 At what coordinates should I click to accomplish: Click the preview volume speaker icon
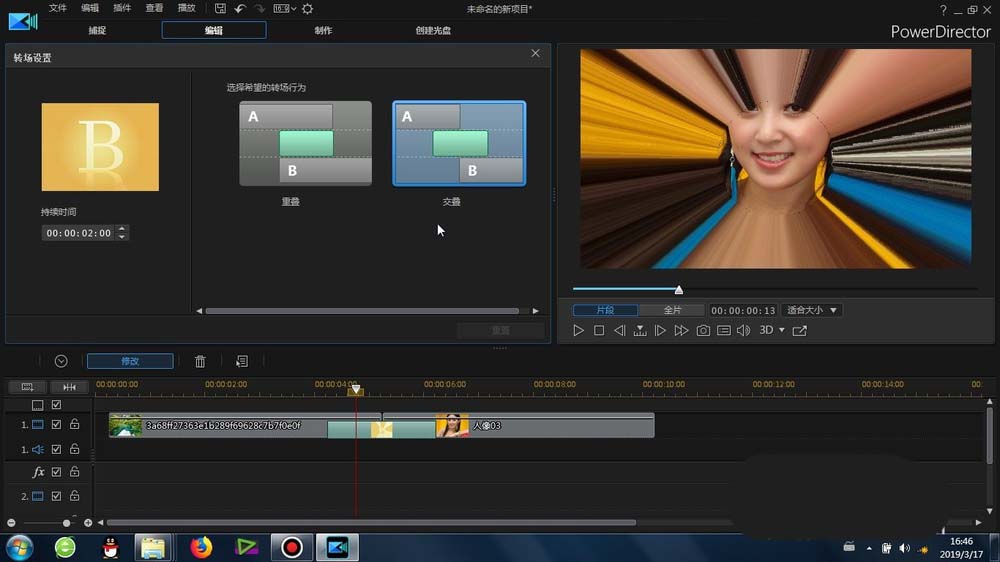click(x=744, y=330)
